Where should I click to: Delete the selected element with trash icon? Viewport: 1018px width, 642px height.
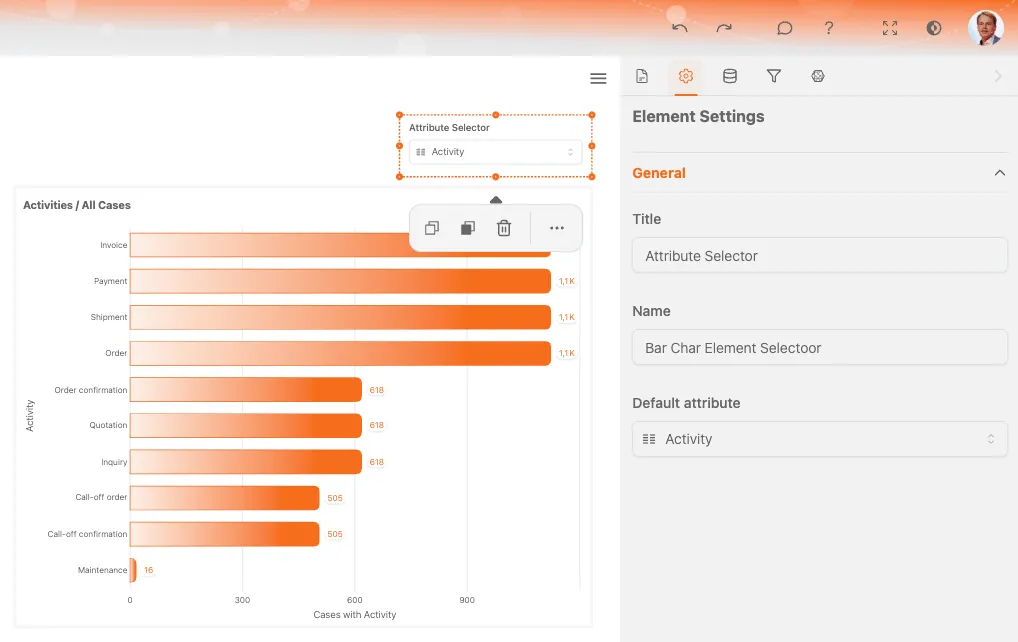[504, 228]
